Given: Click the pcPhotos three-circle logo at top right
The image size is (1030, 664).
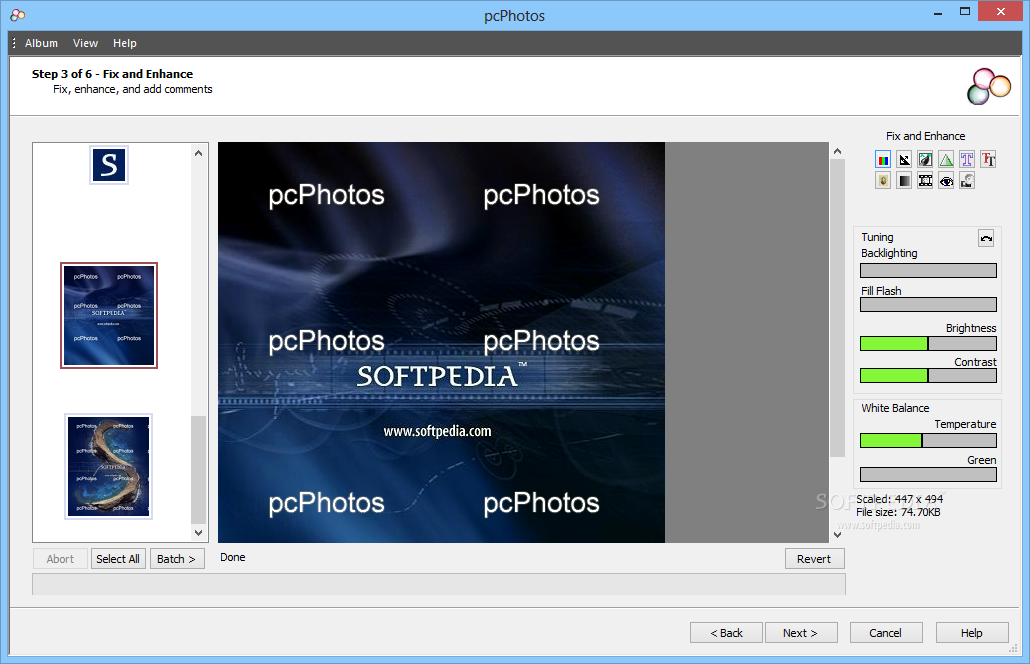Looking at the screenshot, I should [988, 86].
